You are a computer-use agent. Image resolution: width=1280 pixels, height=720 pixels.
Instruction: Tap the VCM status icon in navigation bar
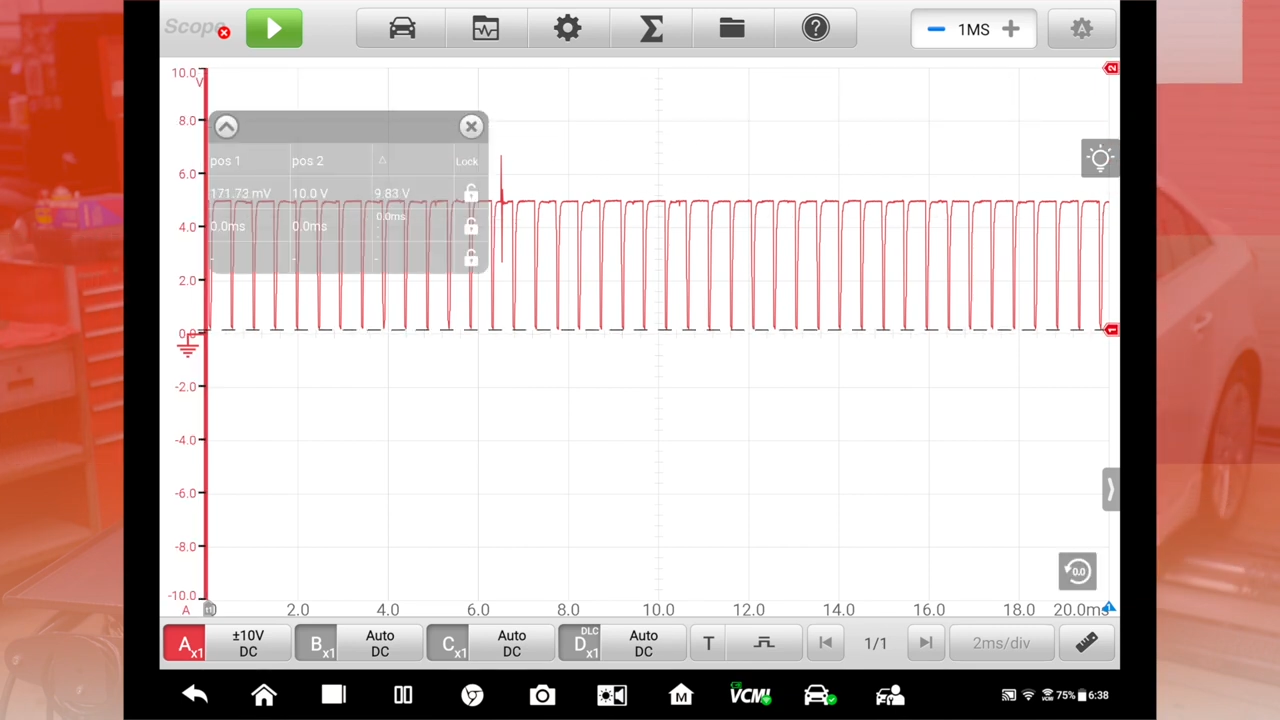[x=750, y=694]
